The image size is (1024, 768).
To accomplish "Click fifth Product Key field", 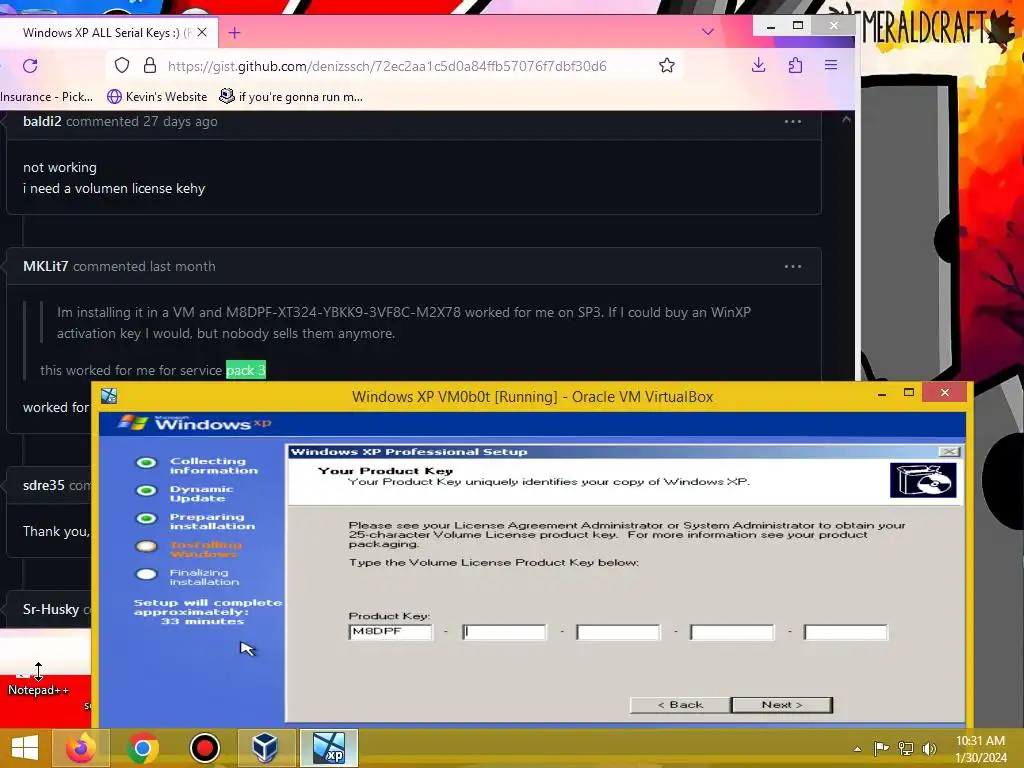I will [845, 632].
